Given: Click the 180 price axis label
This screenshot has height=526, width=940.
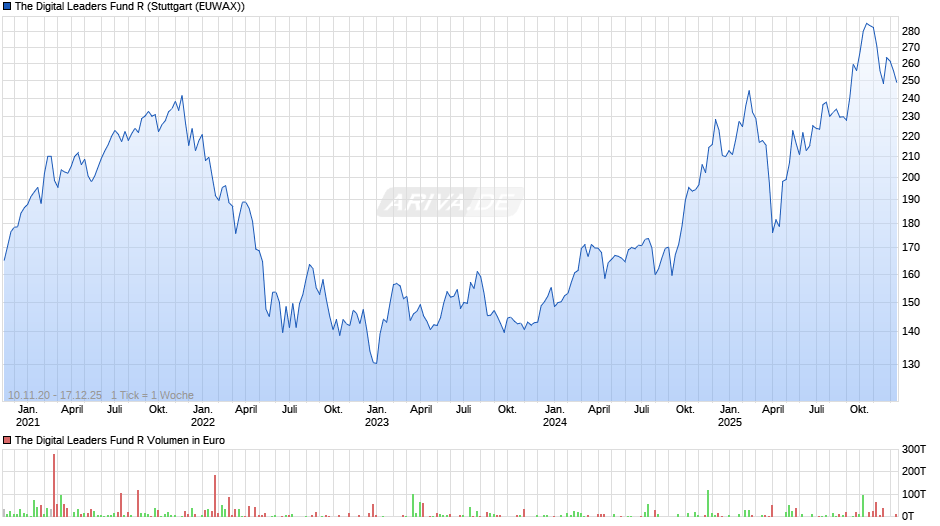Looking at the screenshot, I should [911, 224].
